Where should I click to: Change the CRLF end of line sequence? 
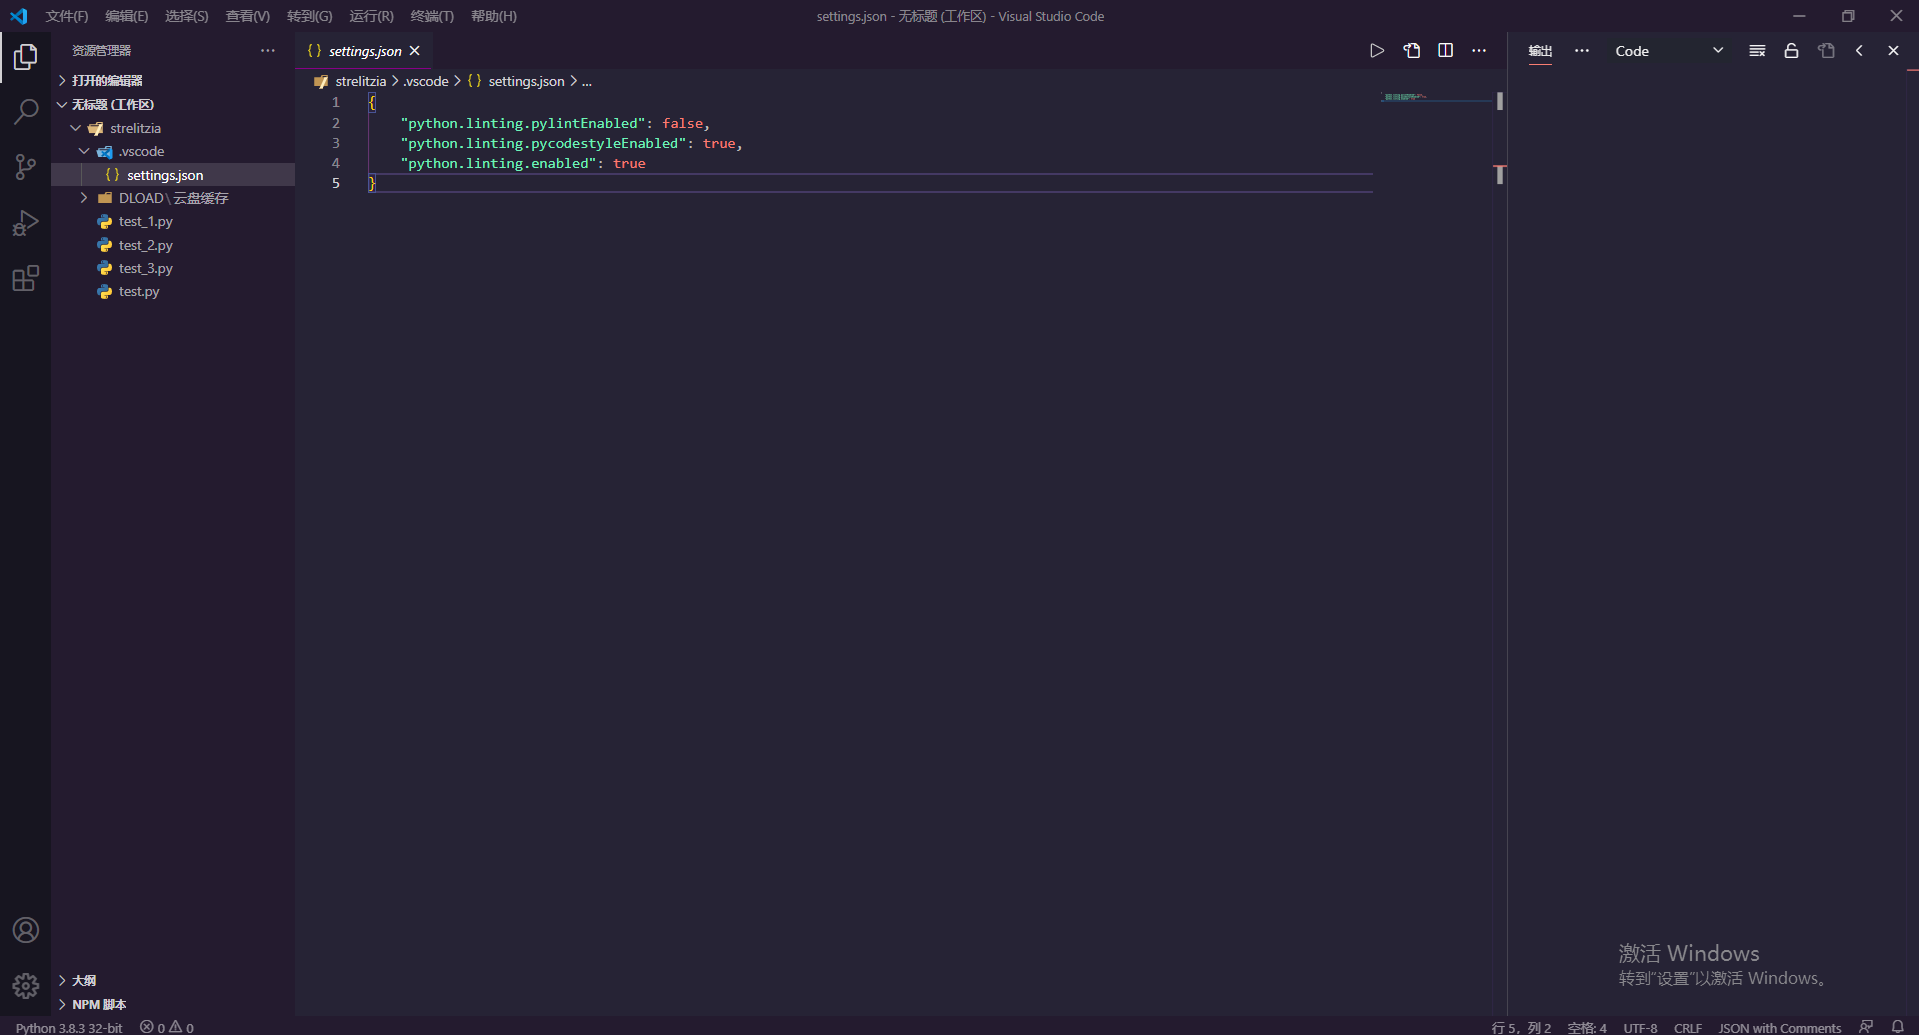[x=1688, y=1027]
